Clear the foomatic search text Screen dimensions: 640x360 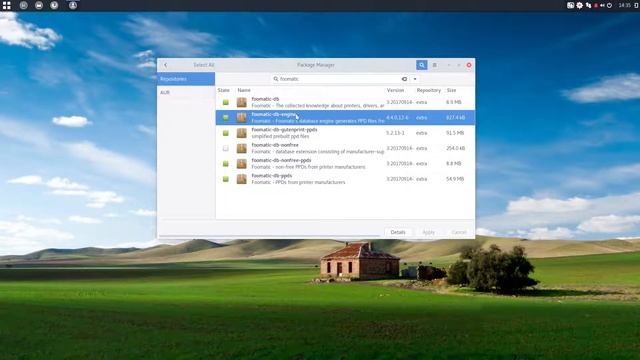pos(404,79)
